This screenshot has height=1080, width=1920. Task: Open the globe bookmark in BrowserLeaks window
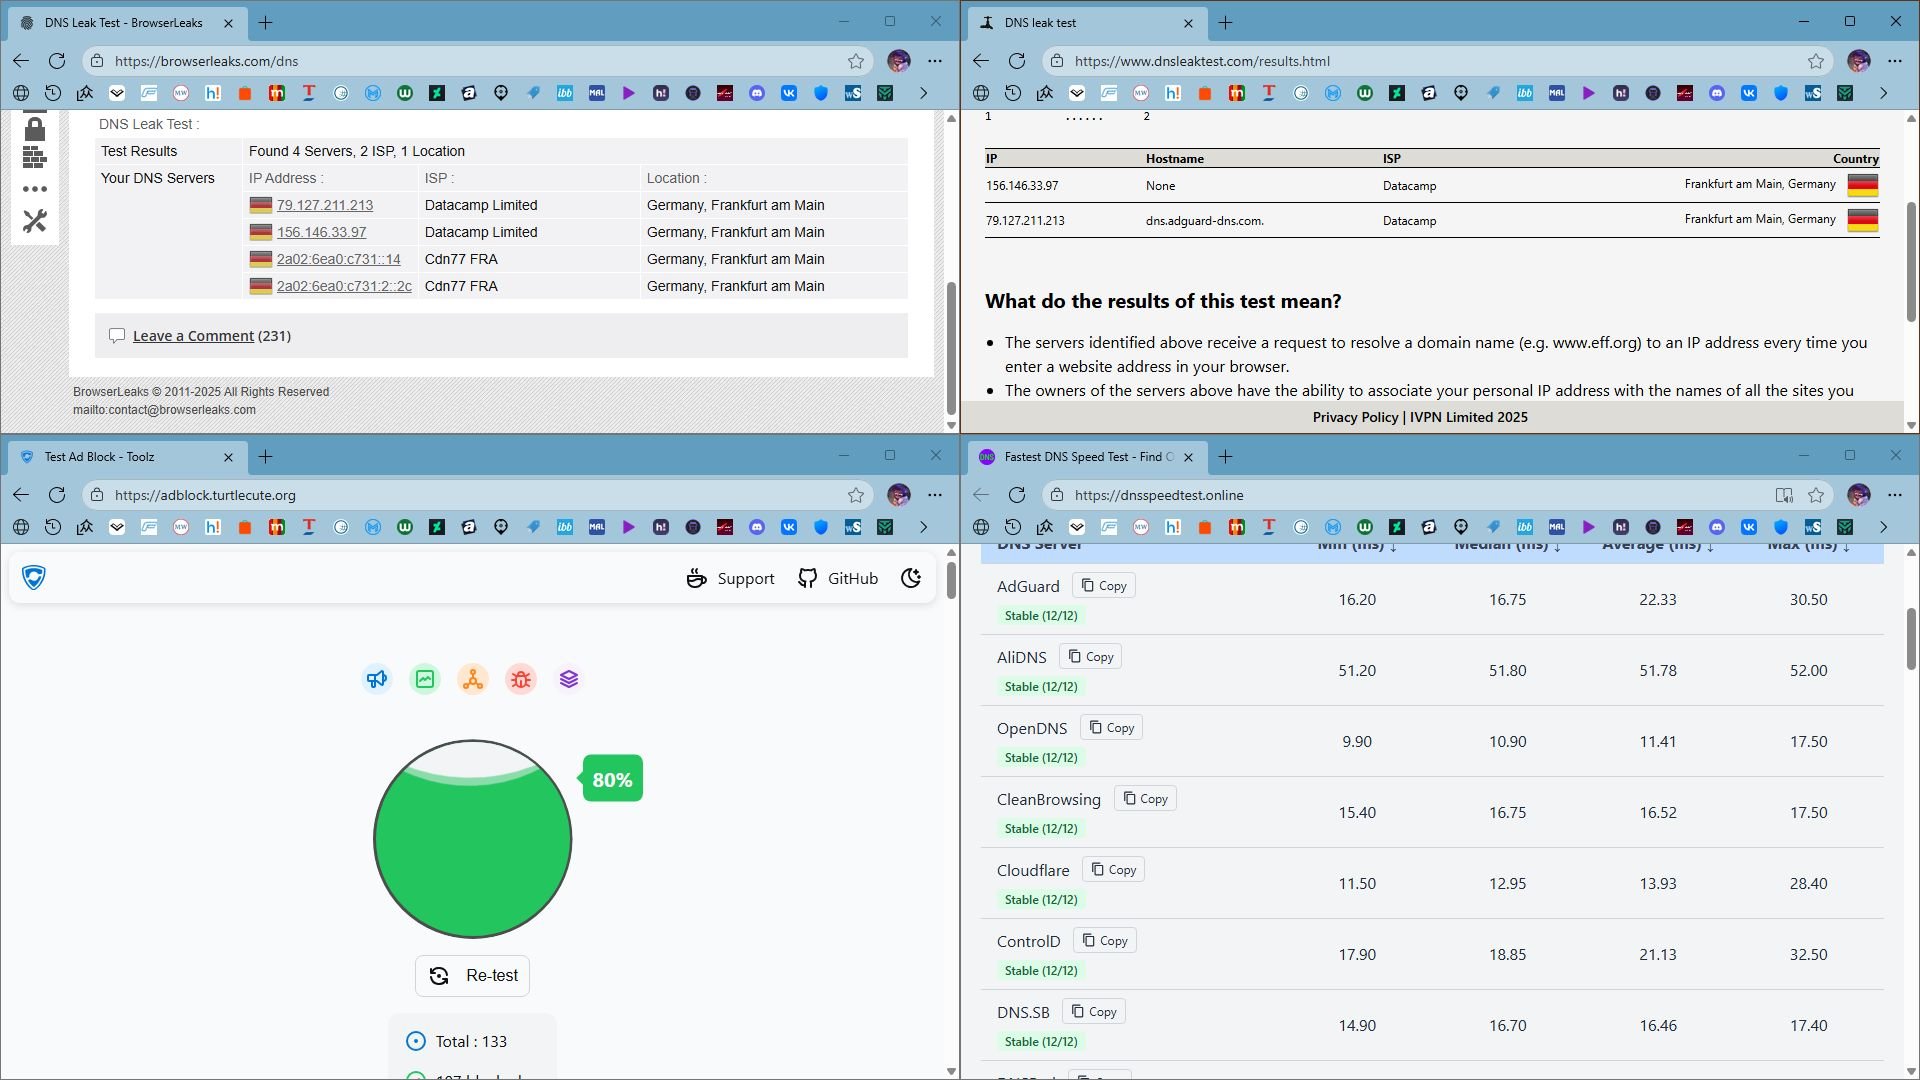tap(21, 93)
